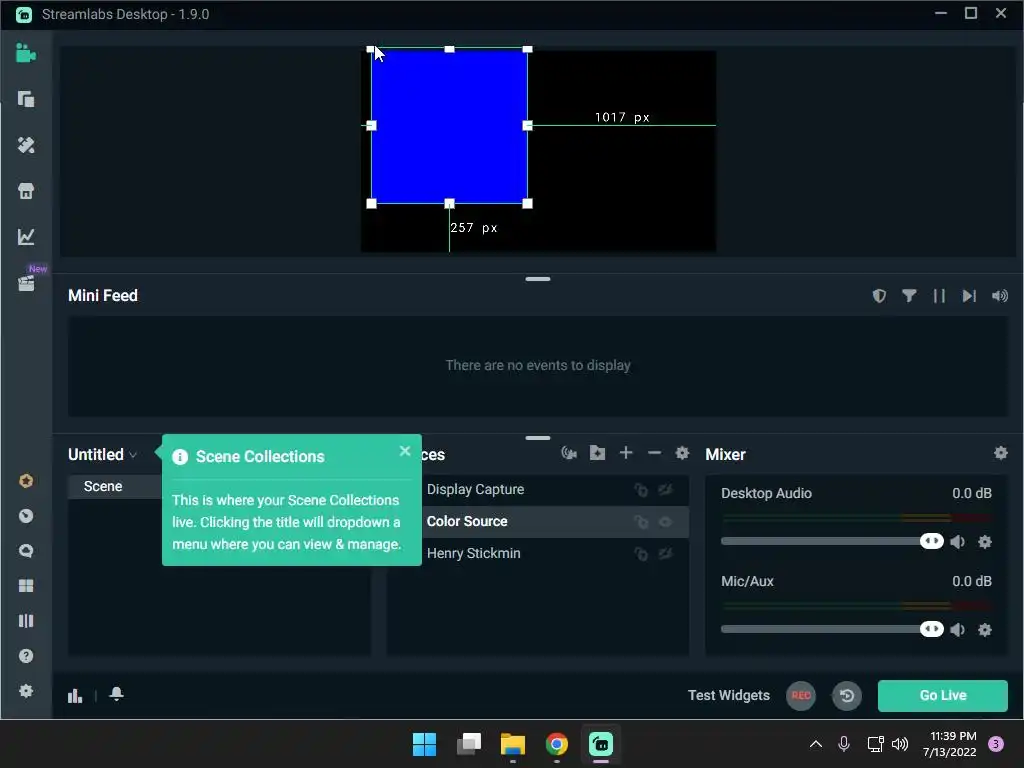Open Mic/Aux settings gear
This screenshot has width=1024, height=768.
[985, 630]
